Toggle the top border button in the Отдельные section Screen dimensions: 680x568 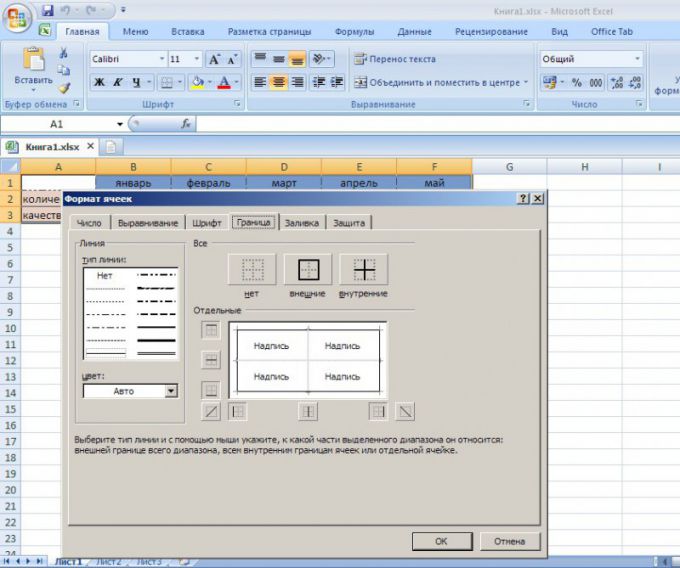[x=211, y=330]
